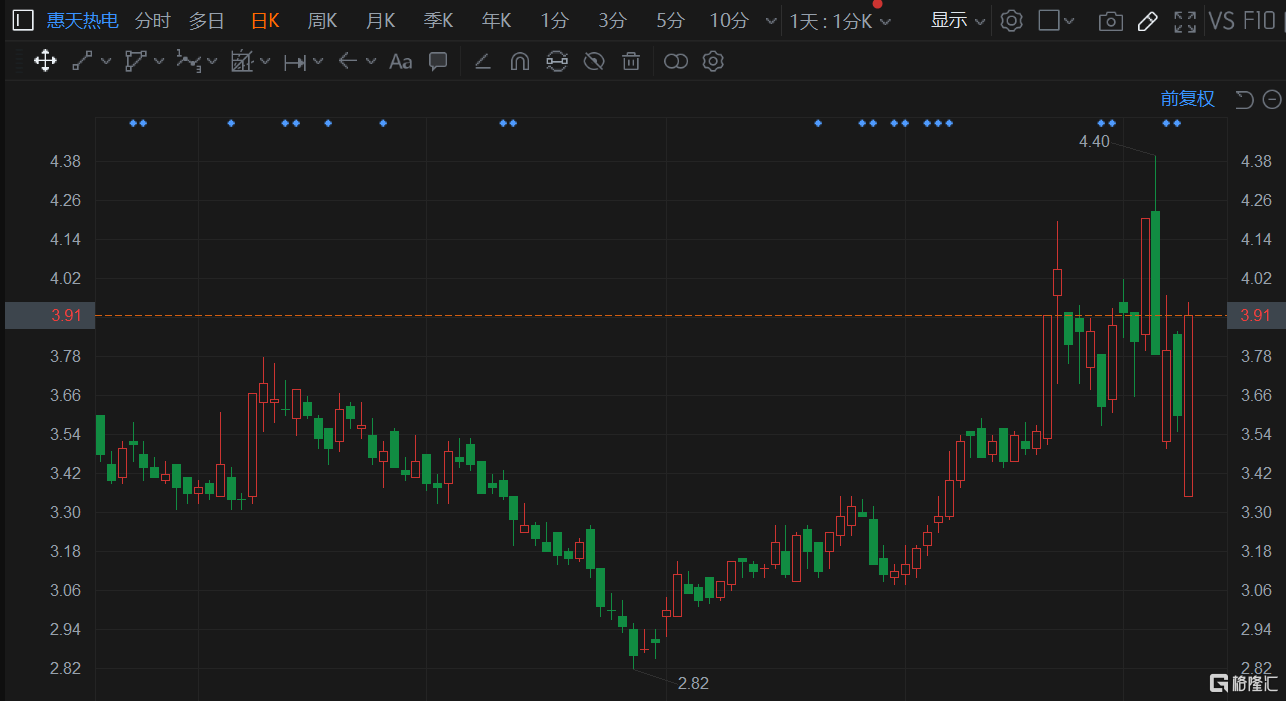
Task: Select the trend chart measurement tool
Action: (x=242, y=62)
